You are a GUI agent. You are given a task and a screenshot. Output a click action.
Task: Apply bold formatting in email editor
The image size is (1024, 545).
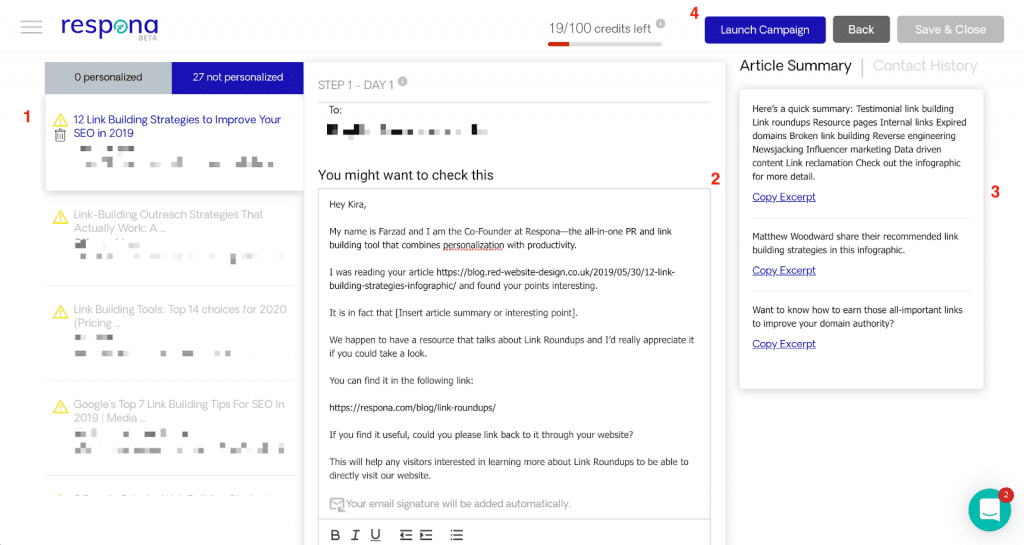pyautogui.click(x=335, y=535)
